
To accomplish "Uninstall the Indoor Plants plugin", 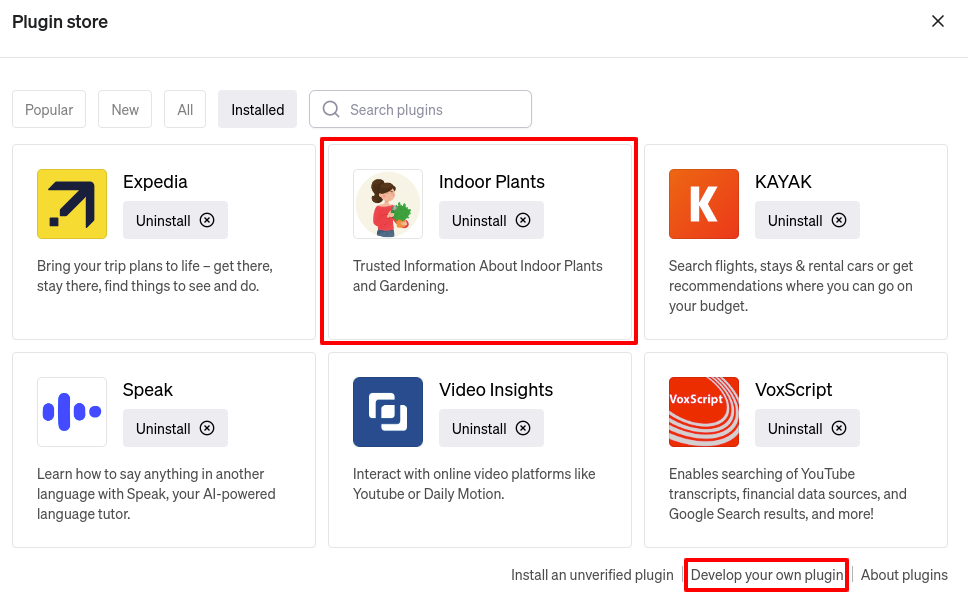I will tap(491, 220).
